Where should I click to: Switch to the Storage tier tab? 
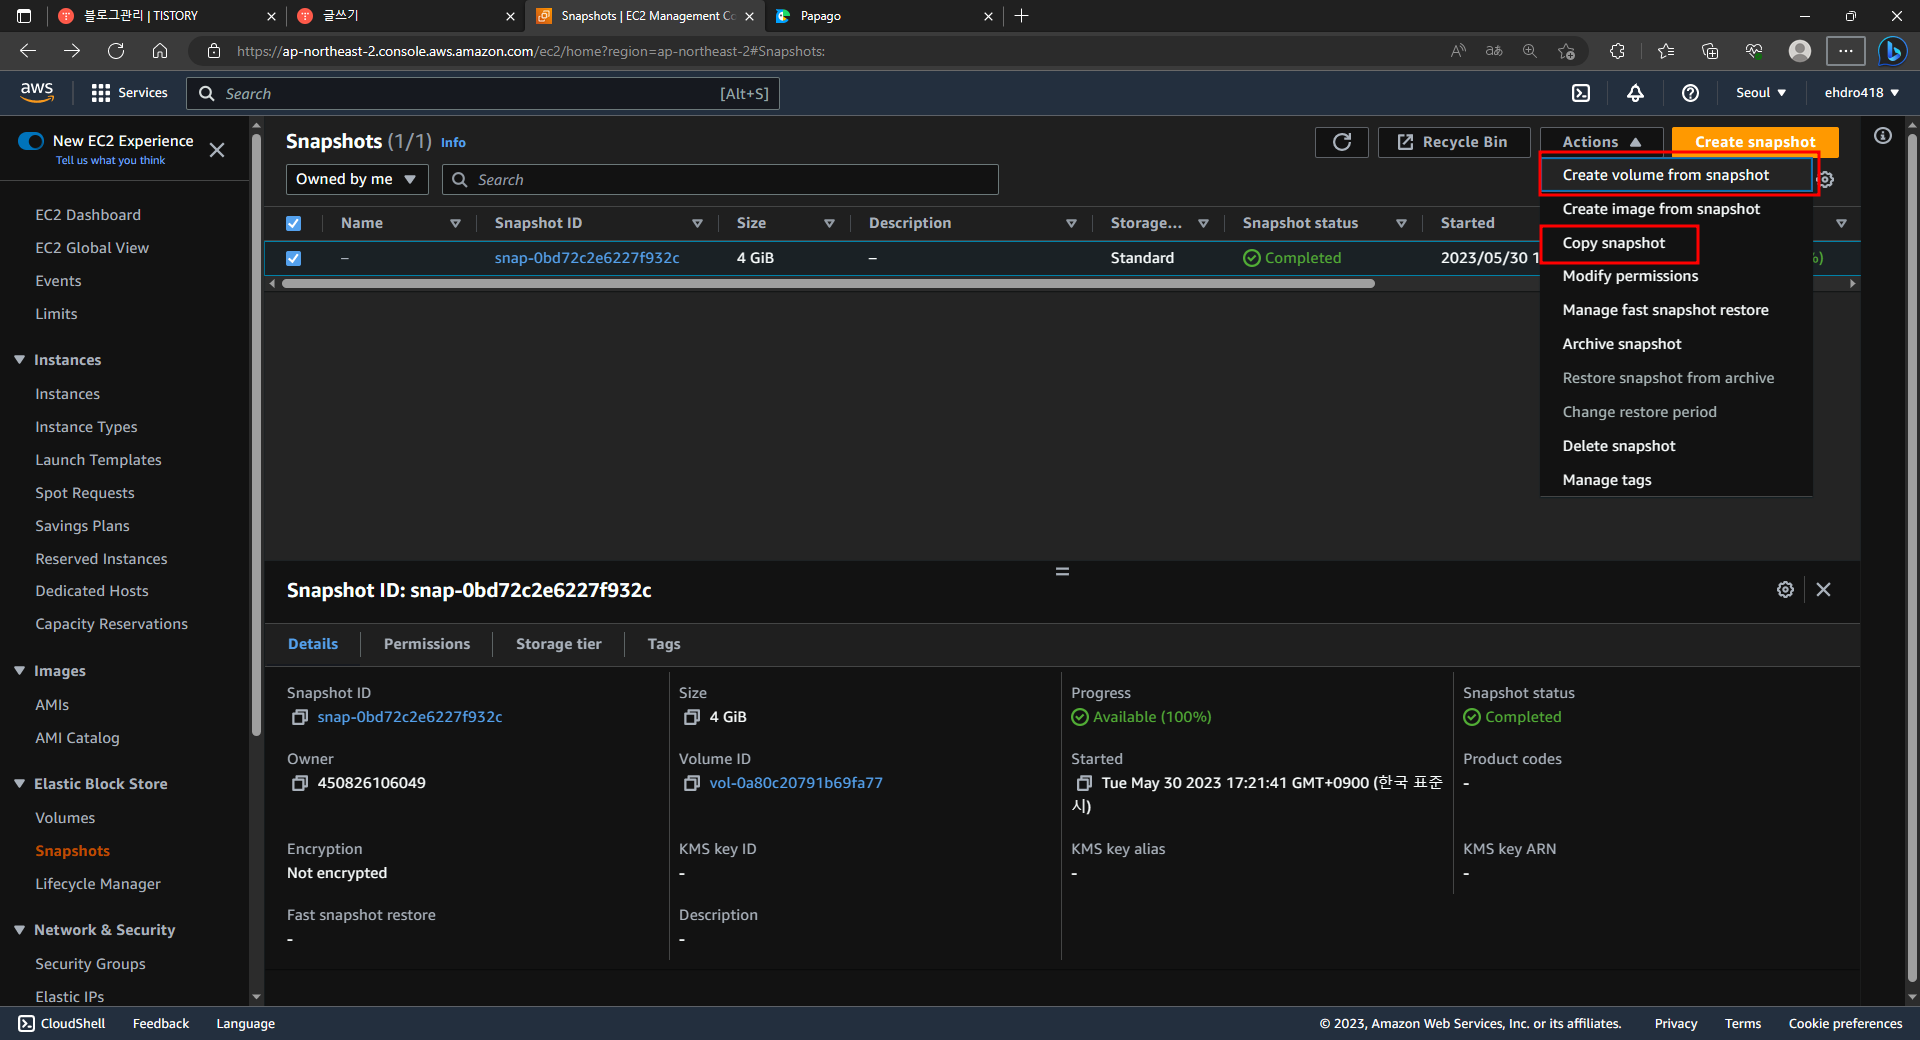click(558, 644)
